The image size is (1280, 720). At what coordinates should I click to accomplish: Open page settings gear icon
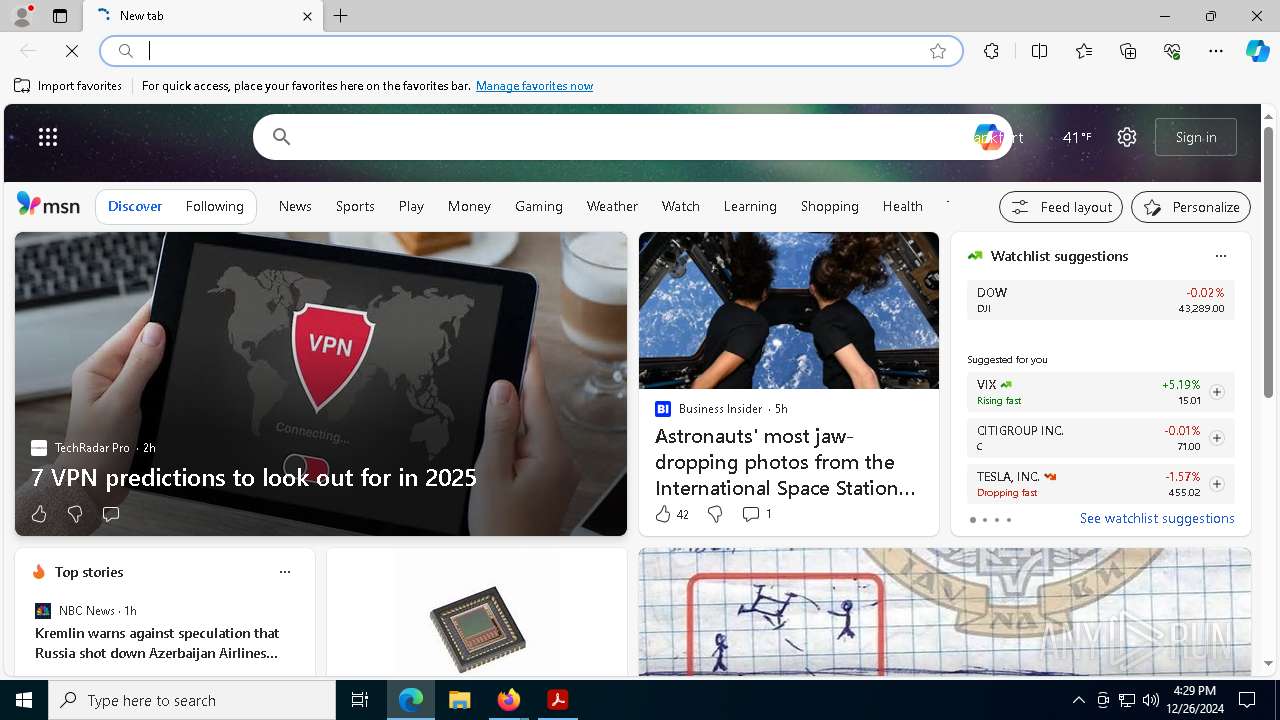[1127, 137]
